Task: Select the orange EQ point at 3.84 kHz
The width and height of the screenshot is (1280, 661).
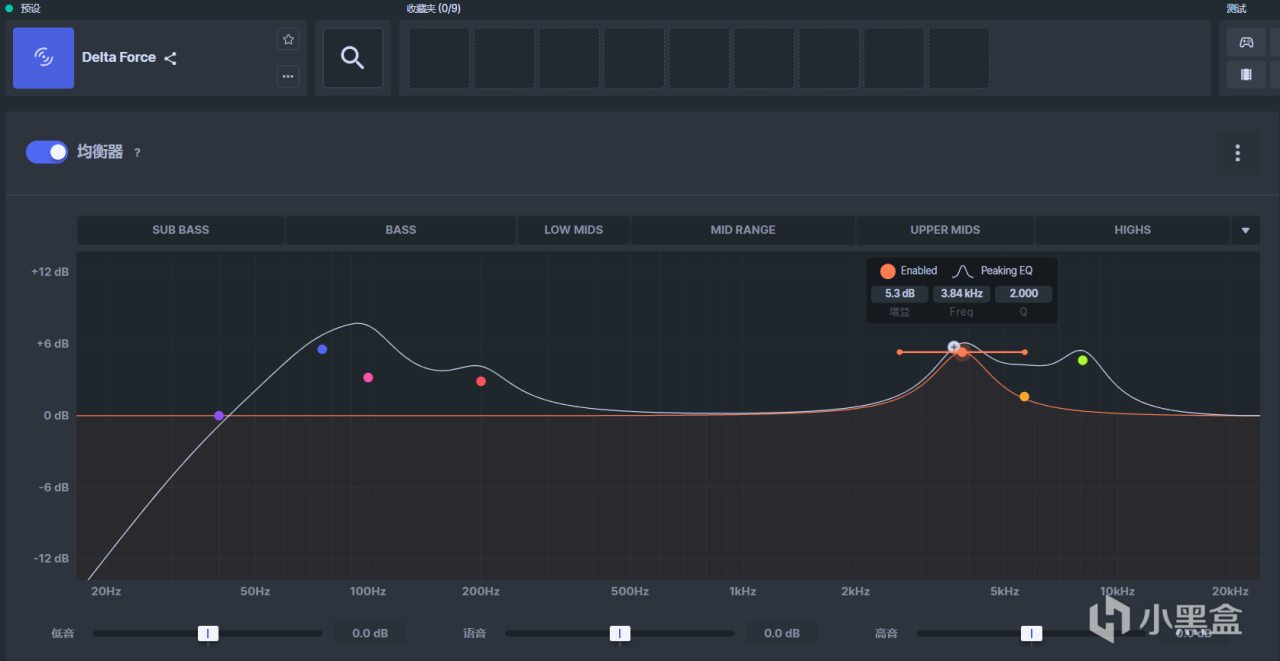Action: click(962, 352)
